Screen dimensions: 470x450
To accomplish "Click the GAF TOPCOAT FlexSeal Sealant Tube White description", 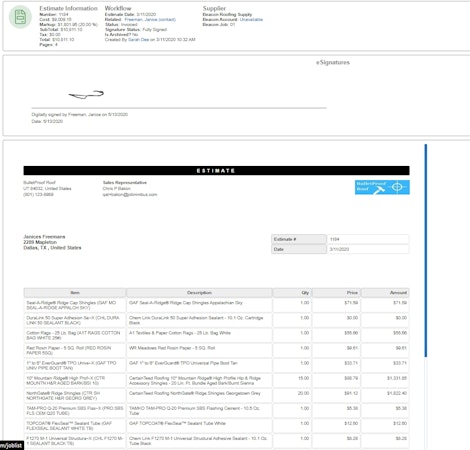I will [x=177, y=423].
